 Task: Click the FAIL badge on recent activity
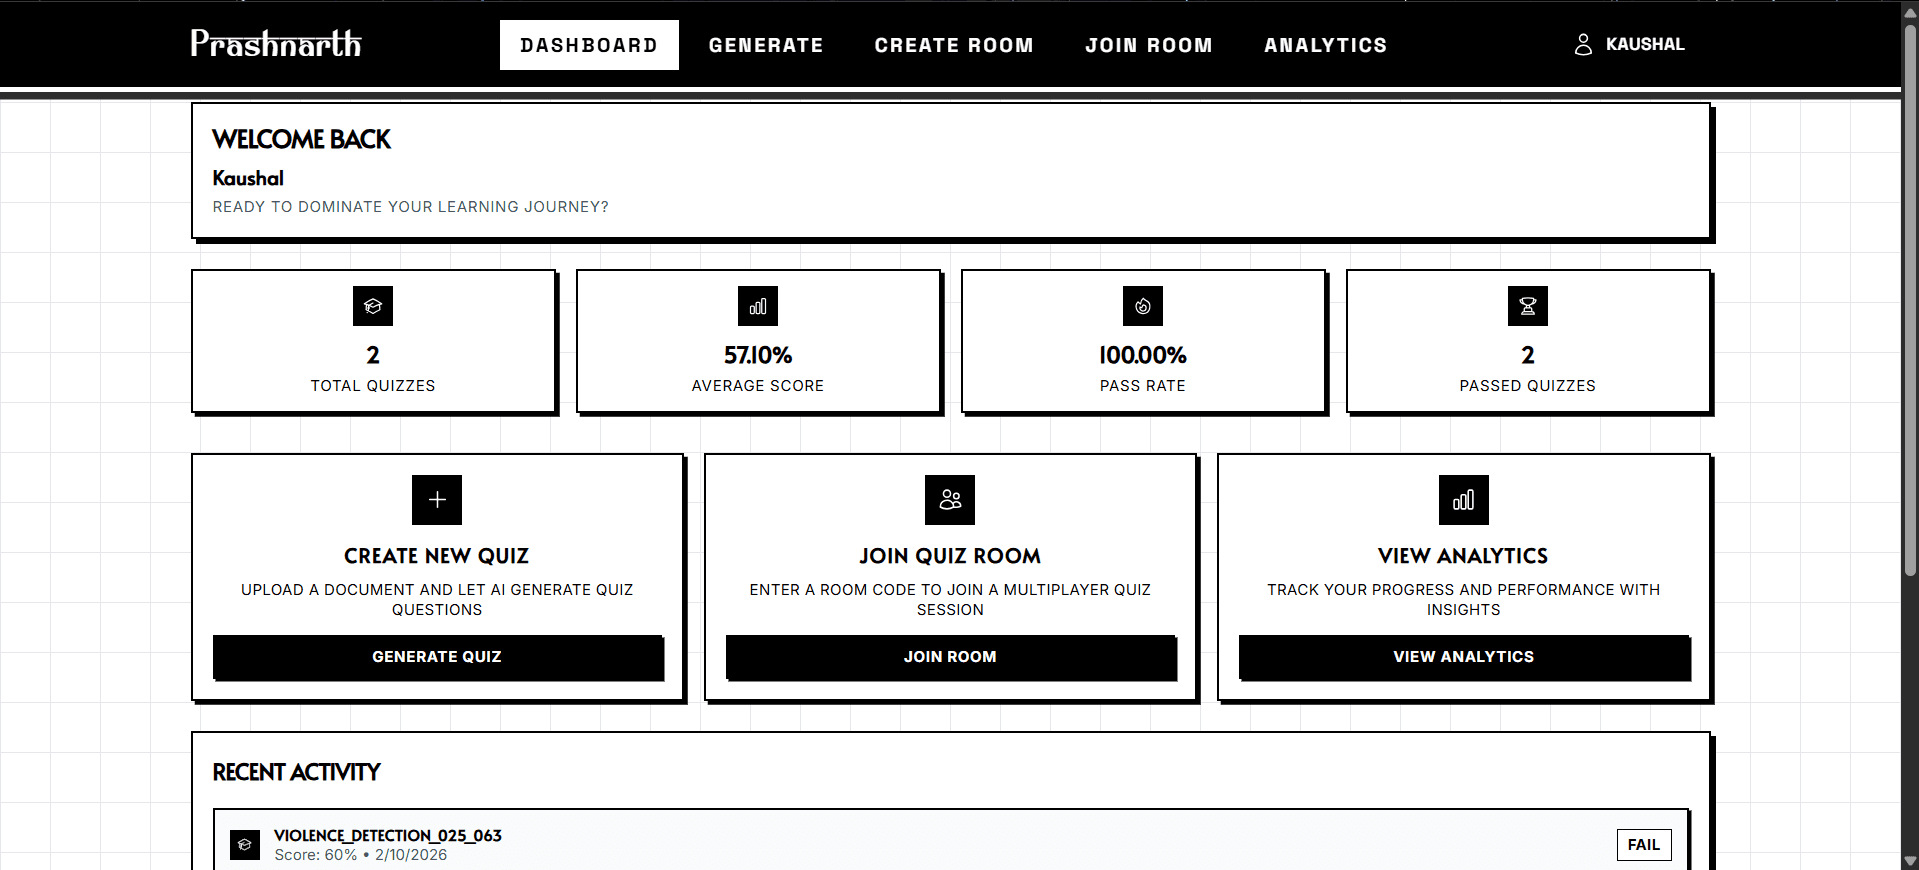click(1643, 845)
